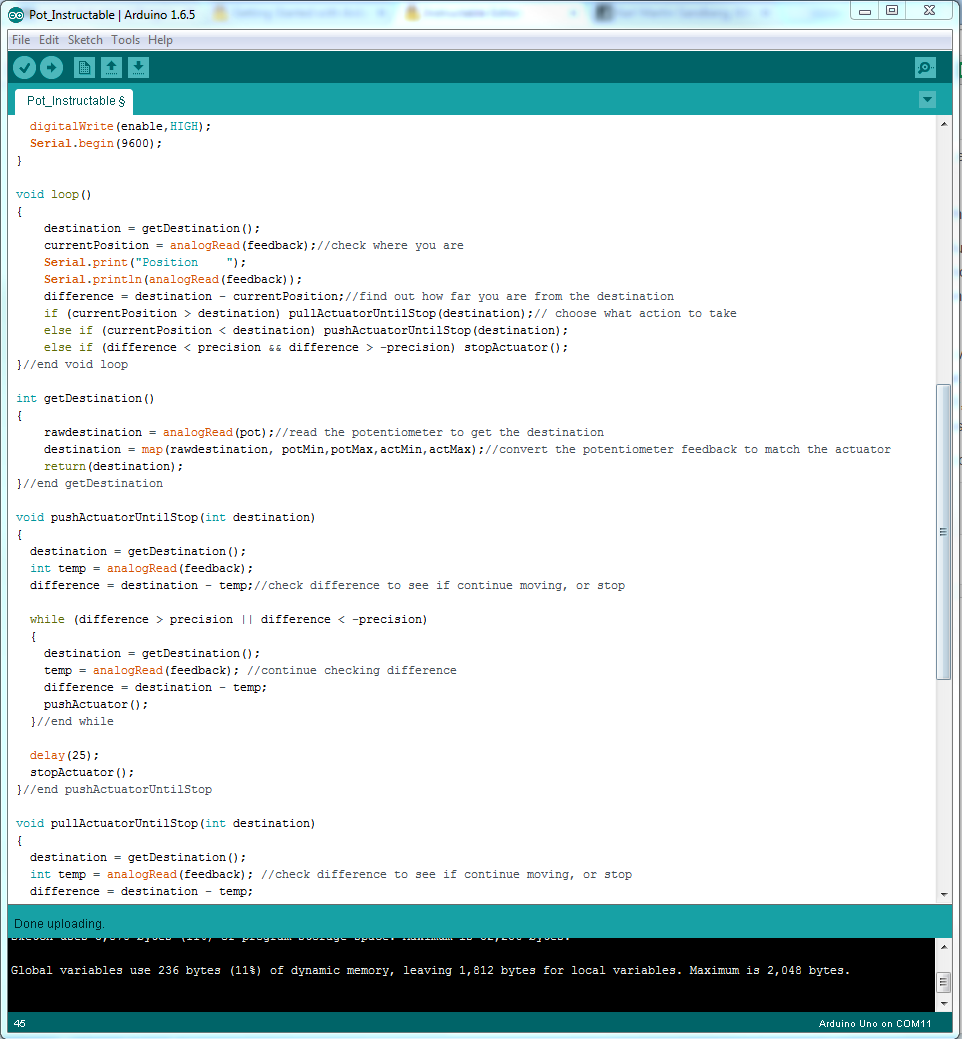Maximize the Arduino window
The image size is (962, 1039).
[892, 11]
